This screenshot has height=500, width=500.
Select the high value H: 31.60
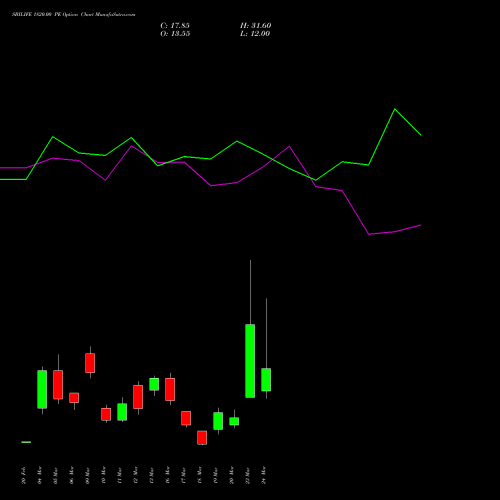point(256,26)
